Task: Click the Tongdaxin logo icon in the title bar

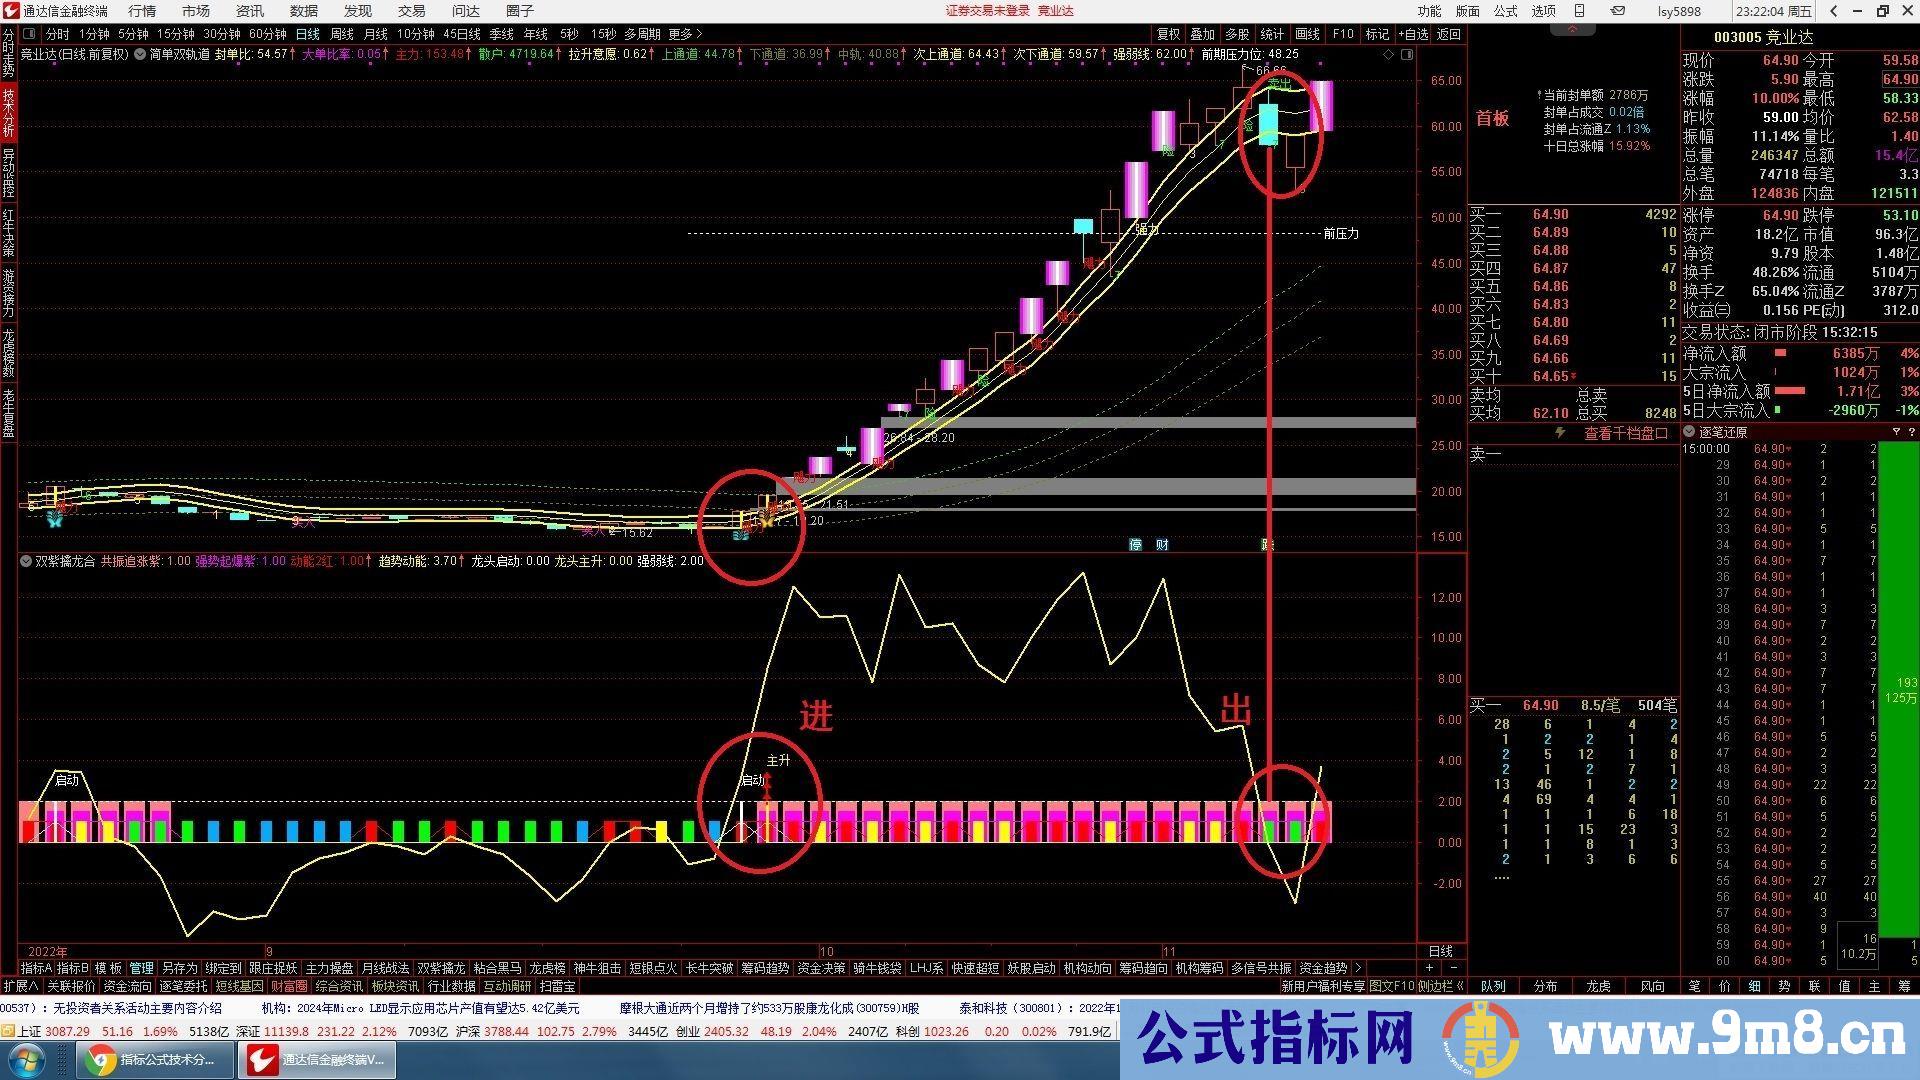Action: pyautogui.click(x=10, y=11)
